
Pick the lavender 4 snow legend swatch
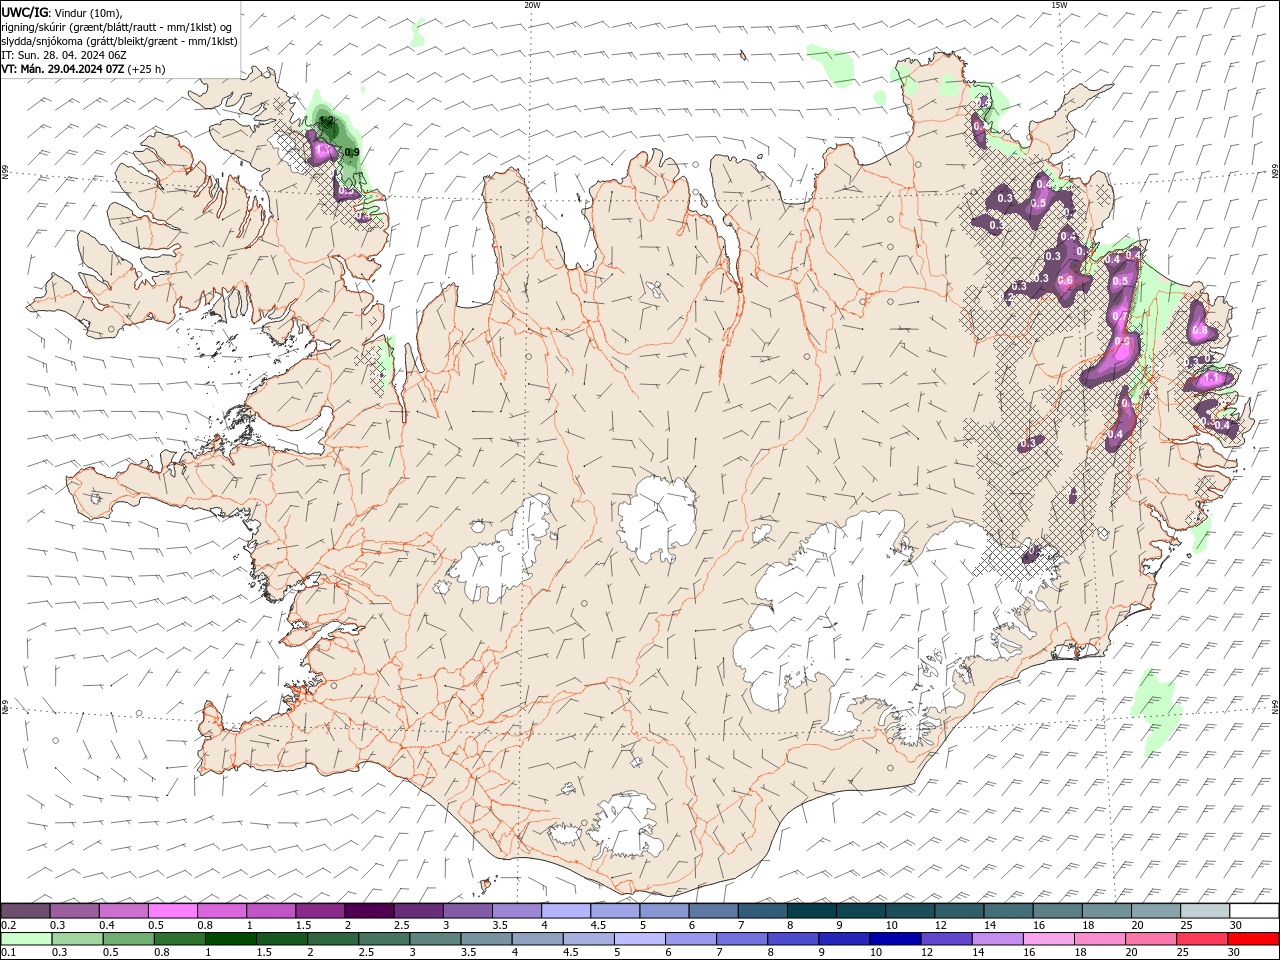pos(565,911)
